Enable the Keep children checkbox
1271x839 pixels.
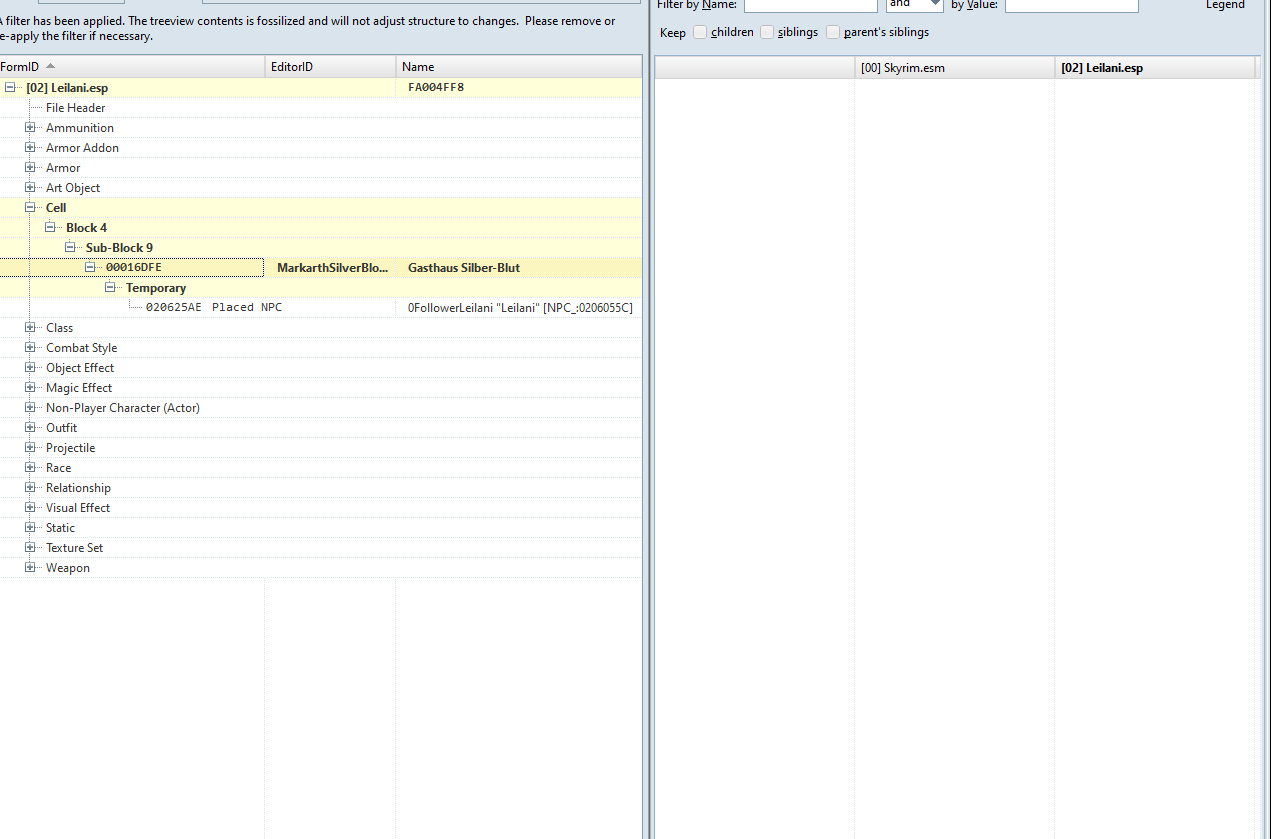(700, 32)
